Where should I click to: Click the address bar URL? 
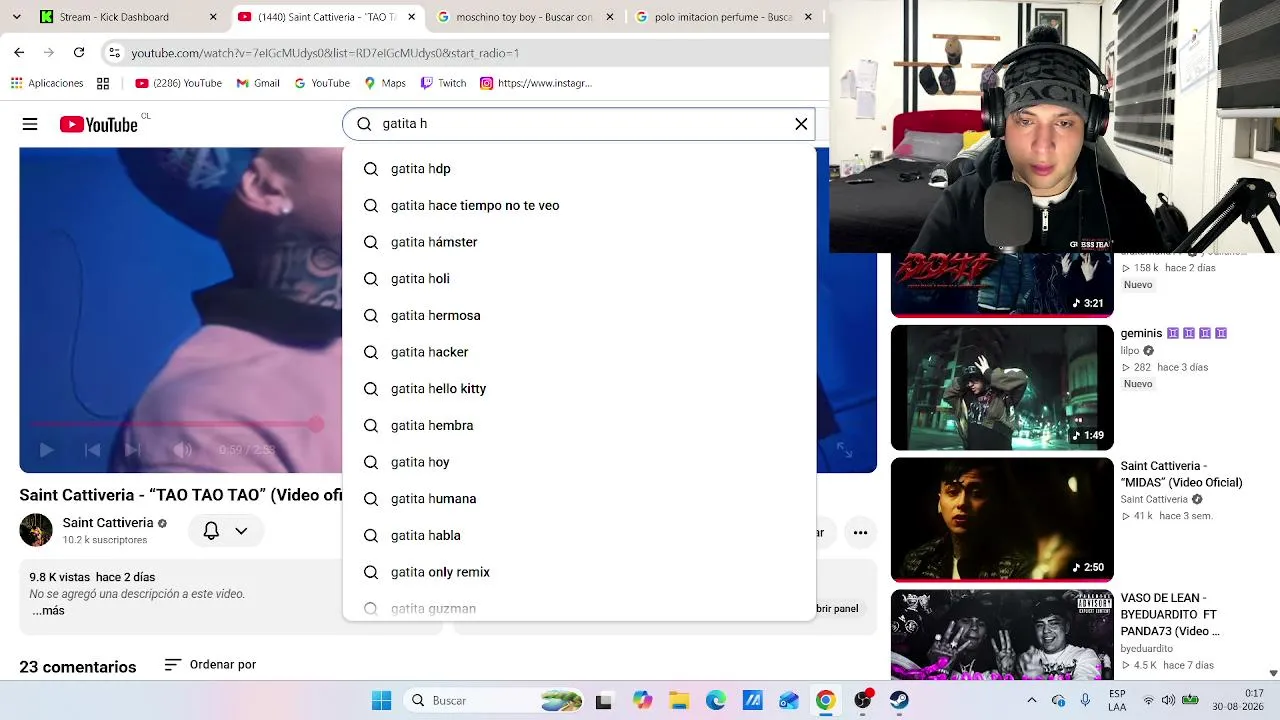(x=326, y=53)
